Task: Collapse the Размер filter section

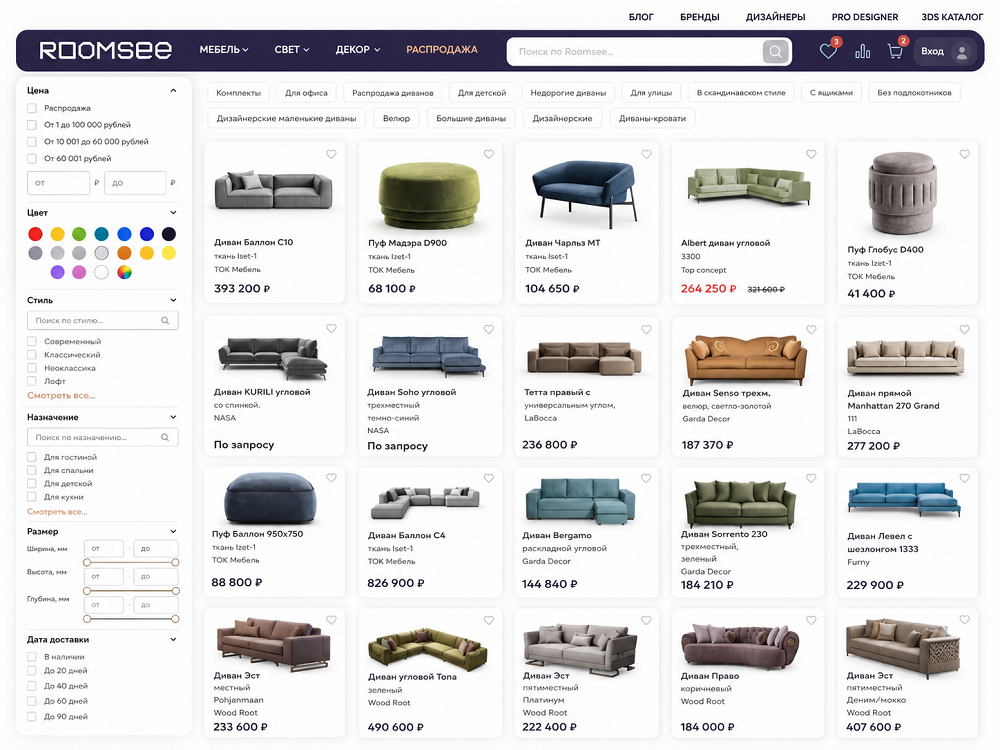Action: tap(173, 531)
